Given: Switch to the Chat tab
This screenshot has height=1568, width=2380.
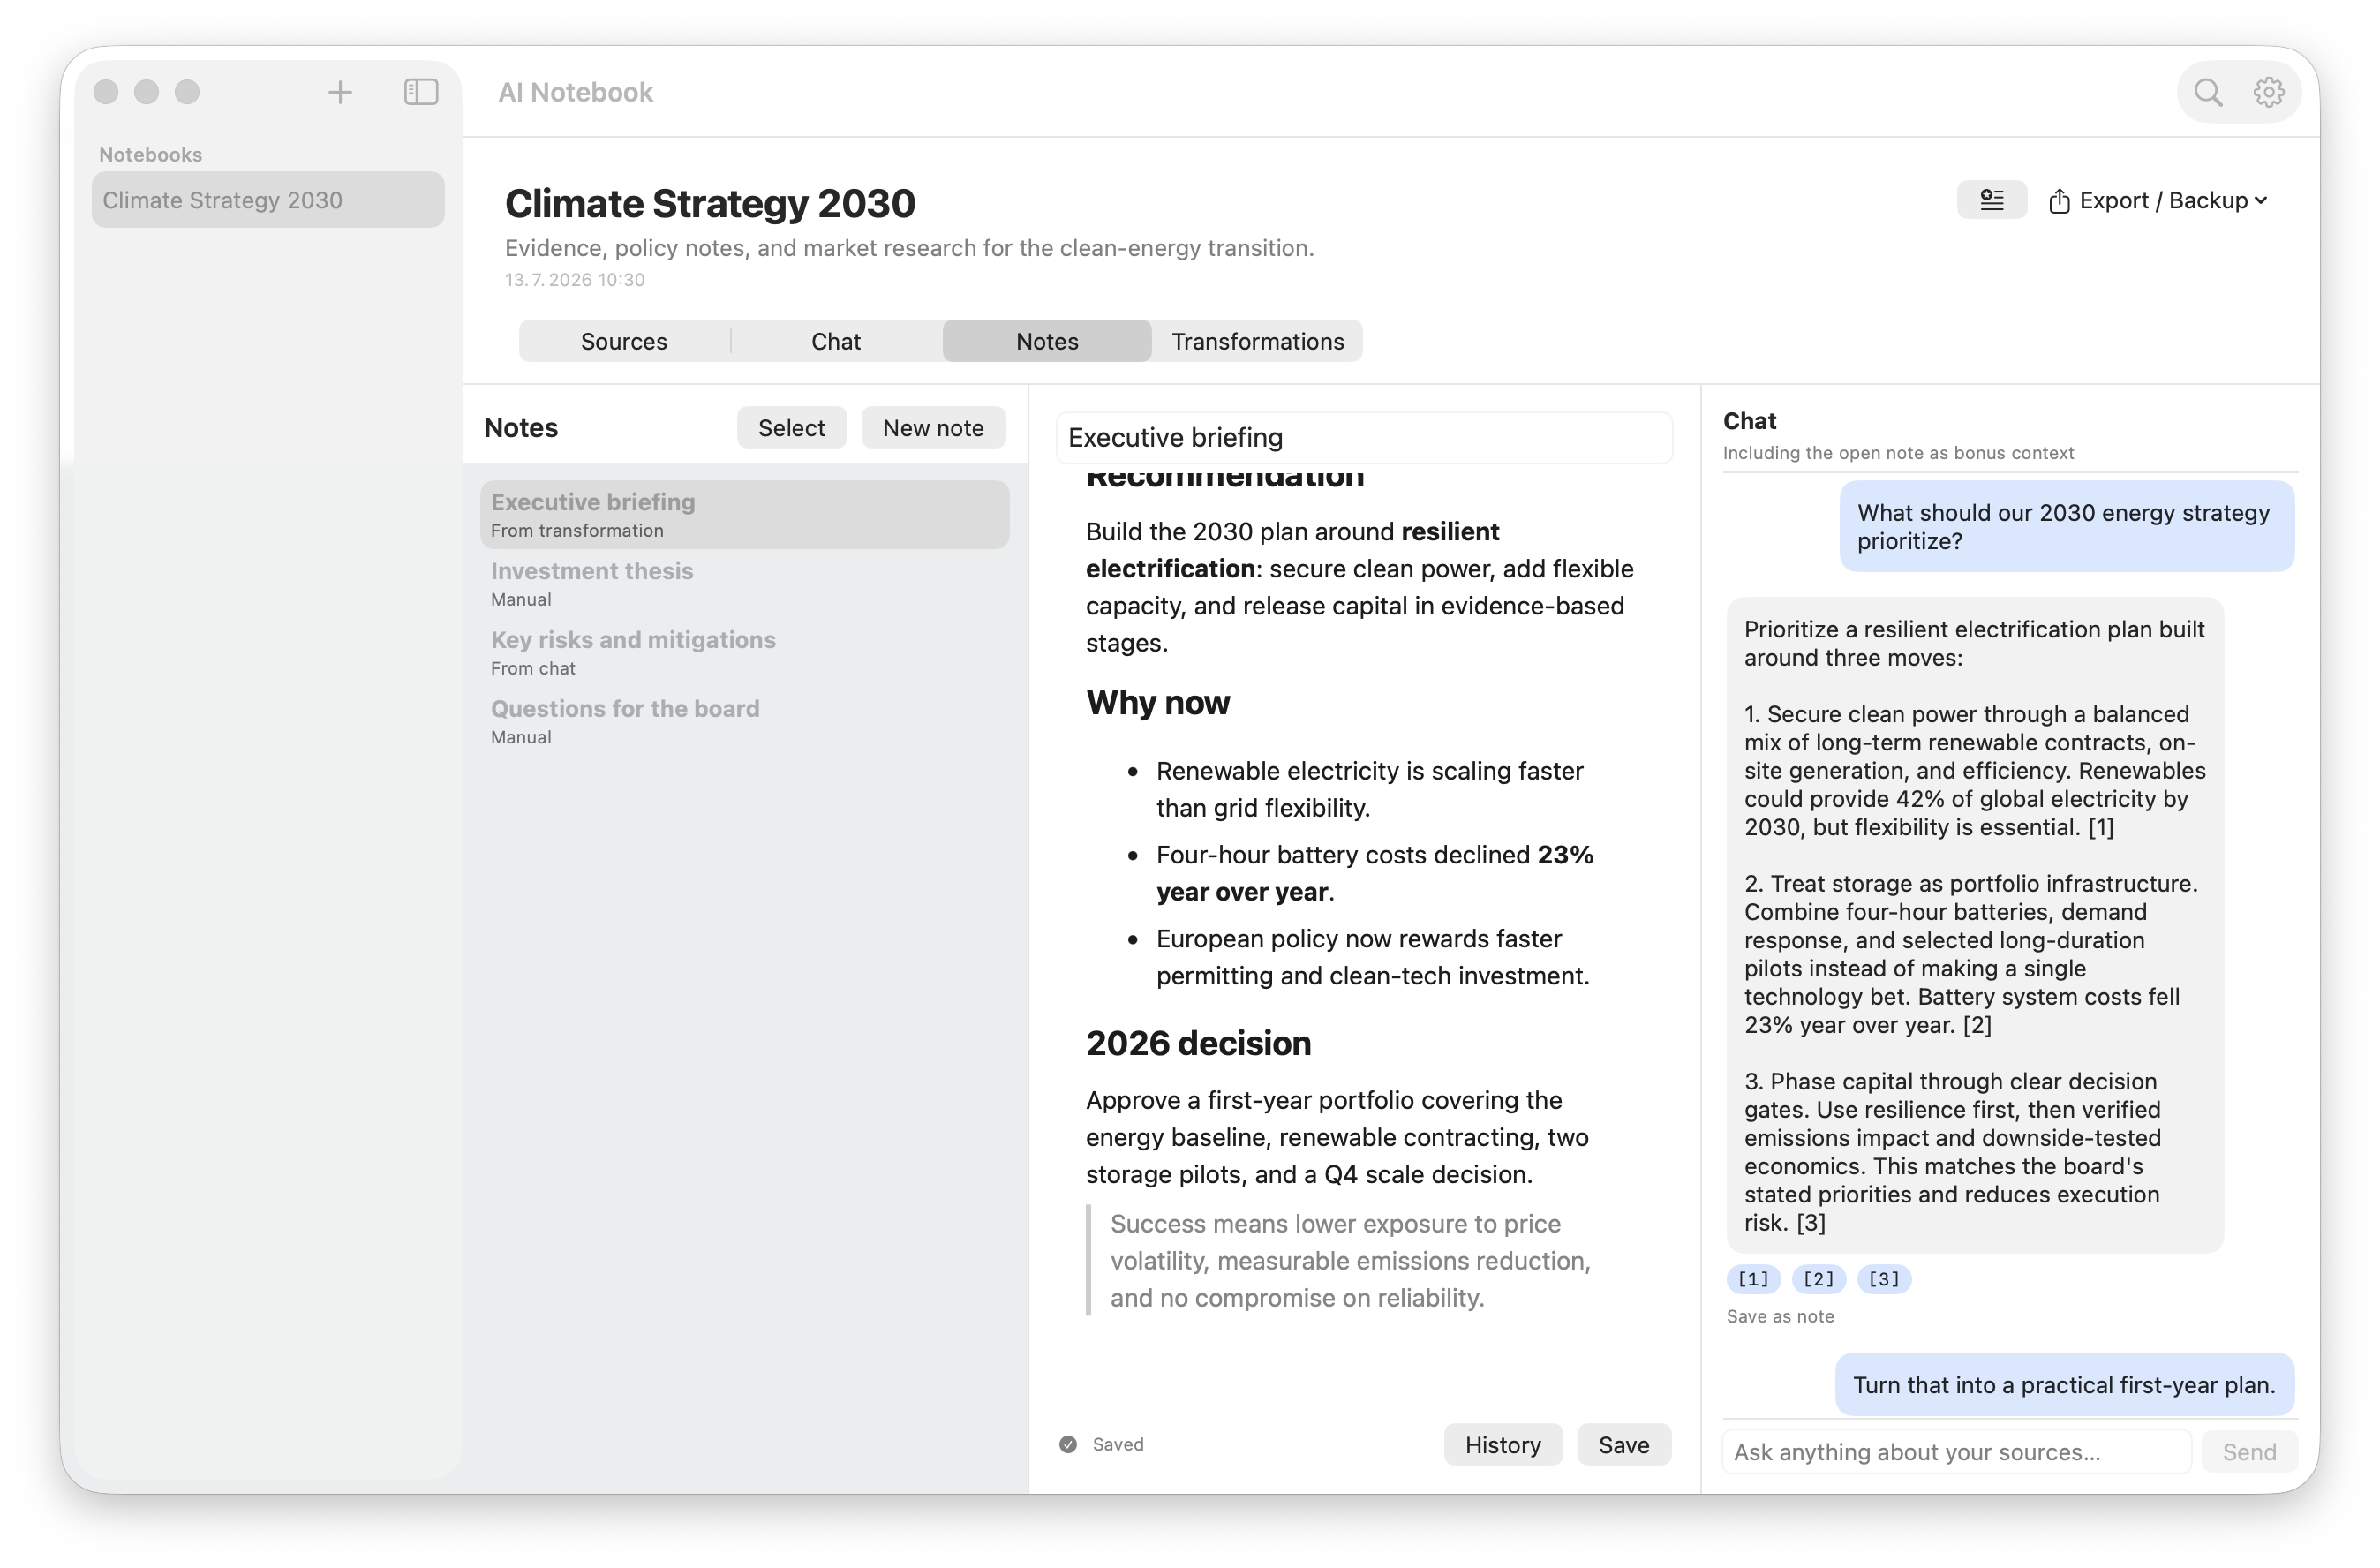Looking at the screenshot, I should [x=836, y=341].
